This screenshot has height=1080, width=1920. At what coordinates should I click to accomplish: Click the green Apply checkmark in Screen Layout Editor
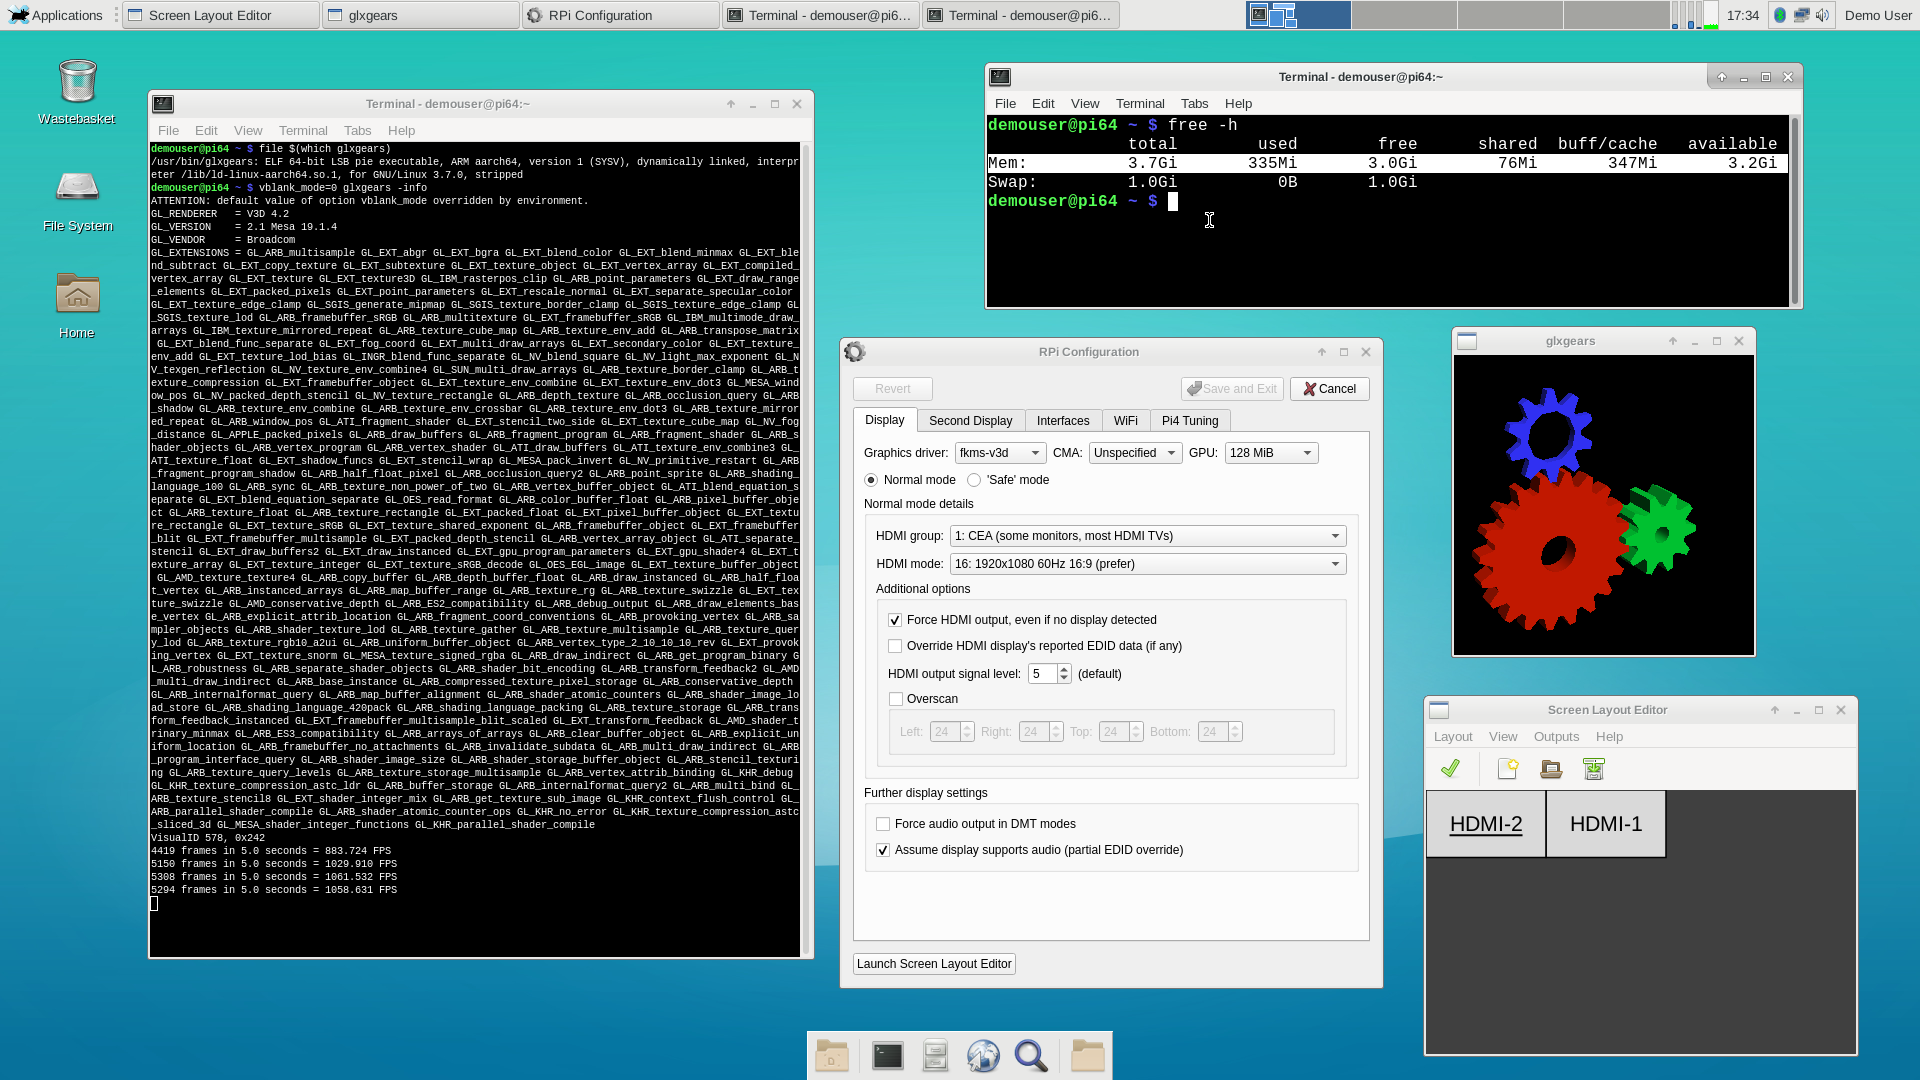[1450, 768]
